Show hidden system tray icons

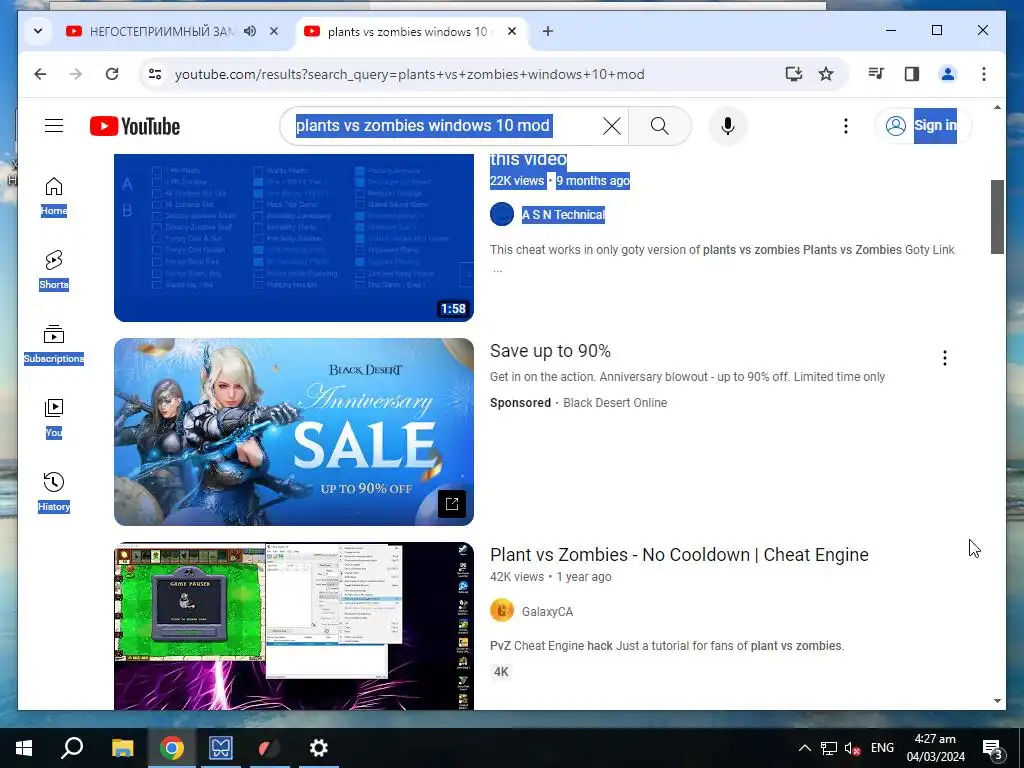coord(805,748)
